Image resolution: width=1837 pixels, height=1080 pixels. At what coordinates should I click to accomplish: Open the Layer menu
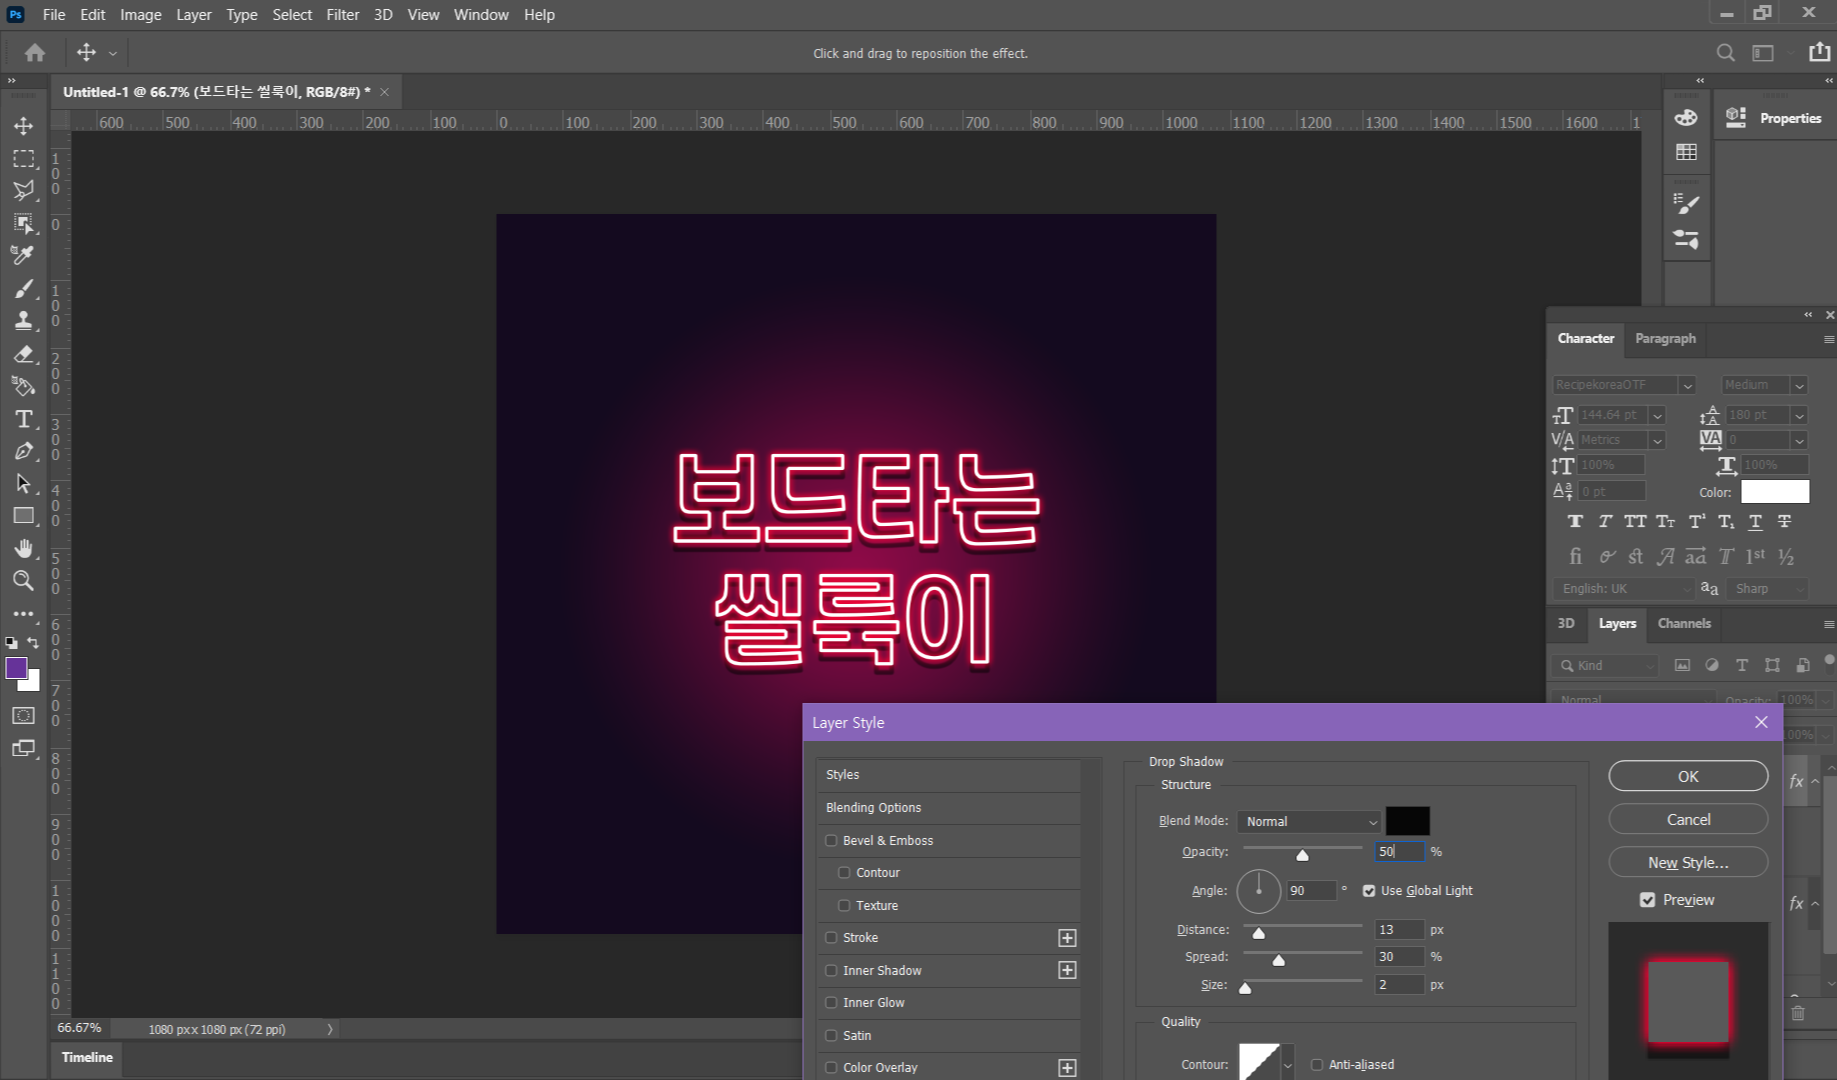193,14
